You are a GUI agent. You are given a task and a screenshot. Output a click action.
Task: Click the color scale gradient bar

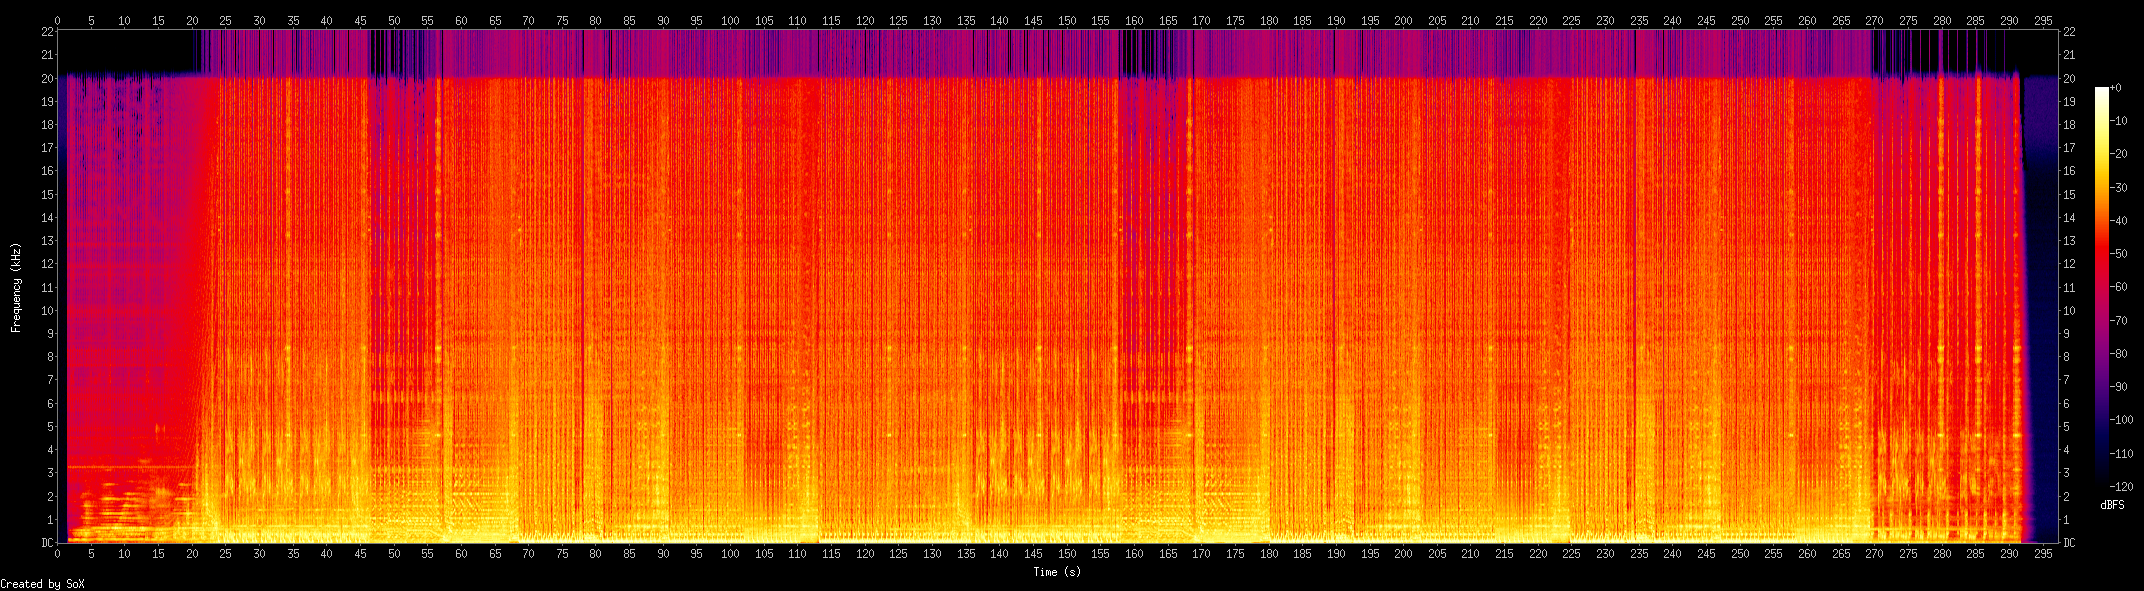pyautogui.click(x=2101, y=287)
